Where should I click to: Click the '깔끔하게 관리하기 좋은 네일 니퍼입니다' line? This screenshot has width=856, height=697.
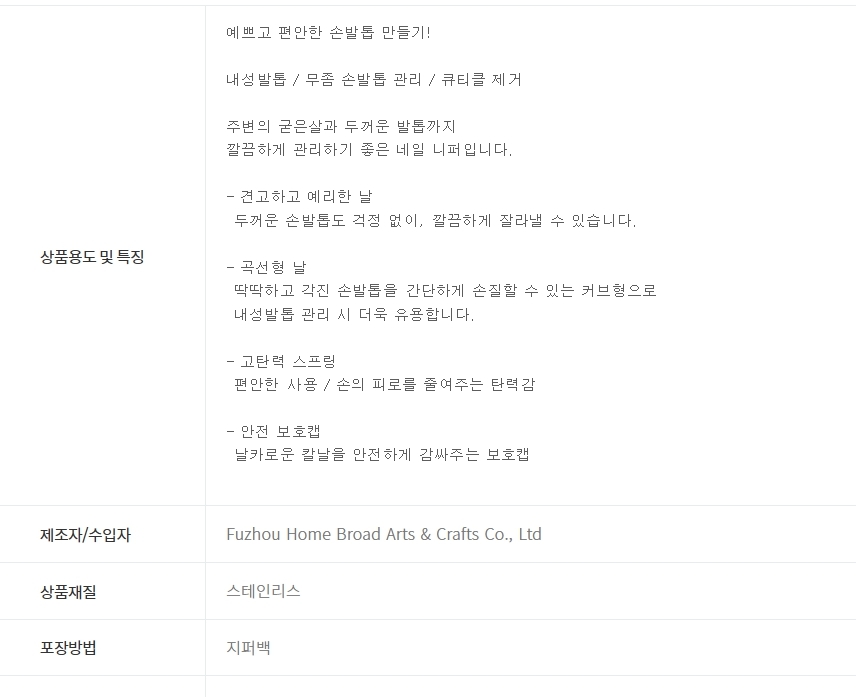pyautogui.click(x=369, y=150)
